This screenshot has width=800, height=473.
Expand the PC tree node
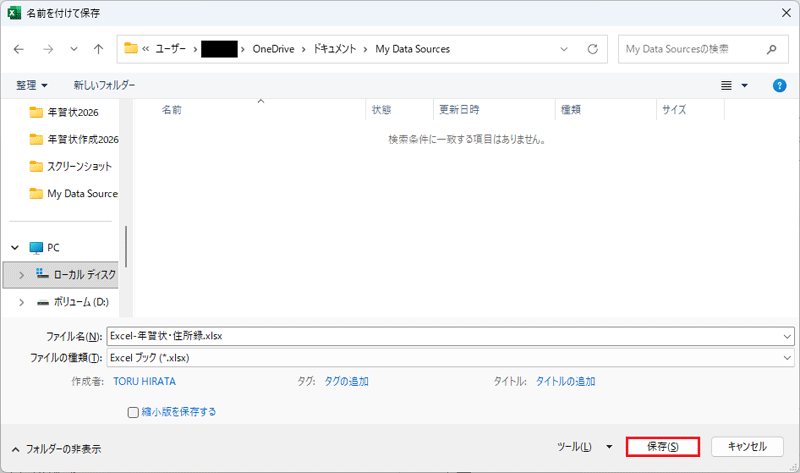(x=17, y=247)
